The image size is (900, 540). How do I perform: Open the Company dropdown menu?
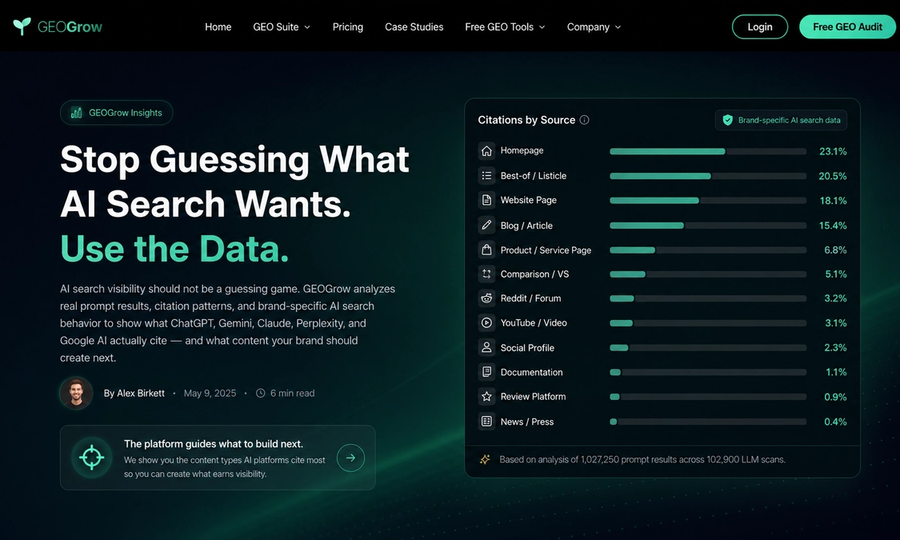click(593, 27)
